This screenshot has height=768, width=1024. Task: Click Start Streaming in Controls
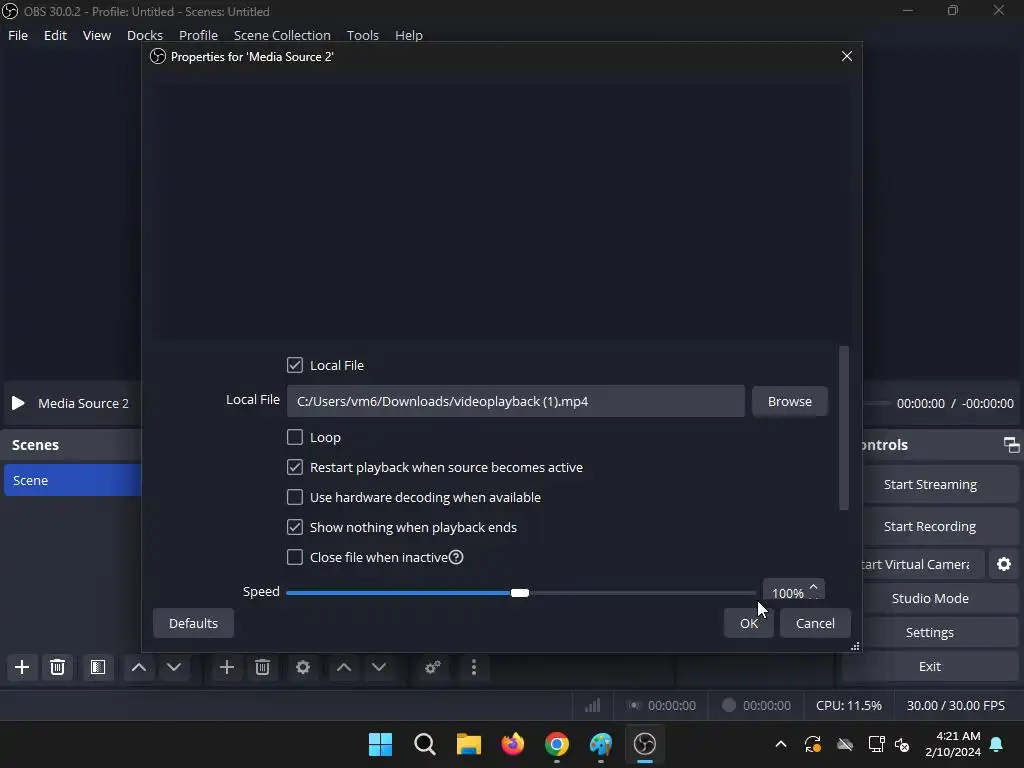[940, 484]
